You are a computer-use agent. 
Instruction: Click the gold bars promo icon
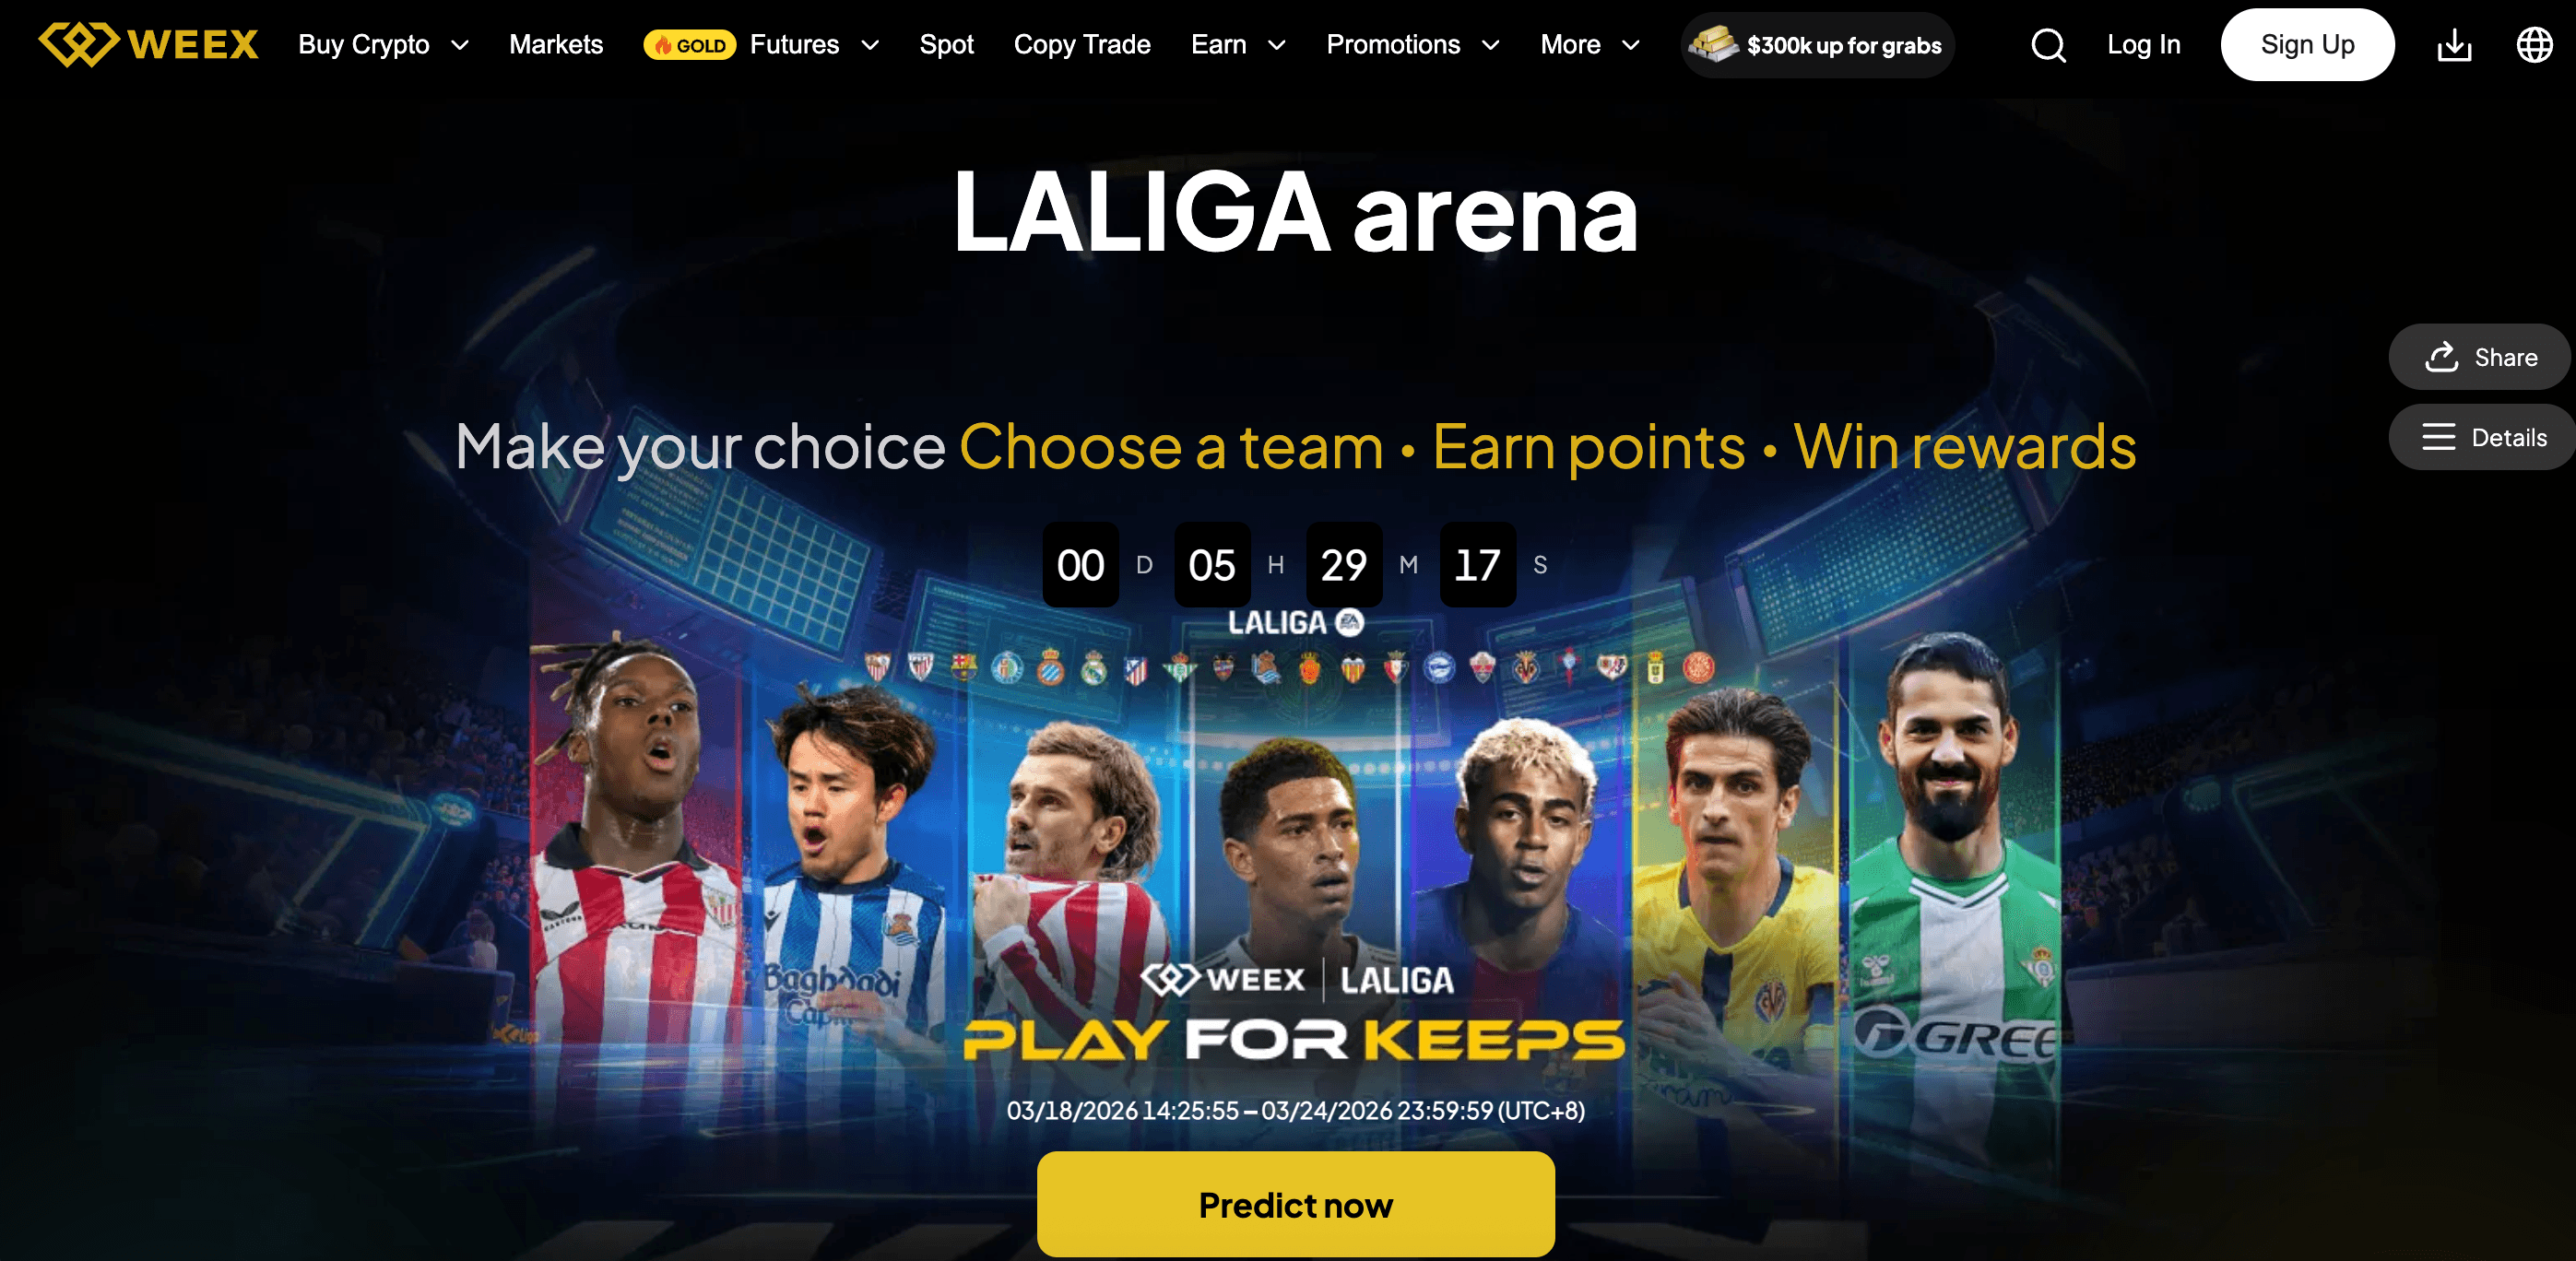point(1713,44)
